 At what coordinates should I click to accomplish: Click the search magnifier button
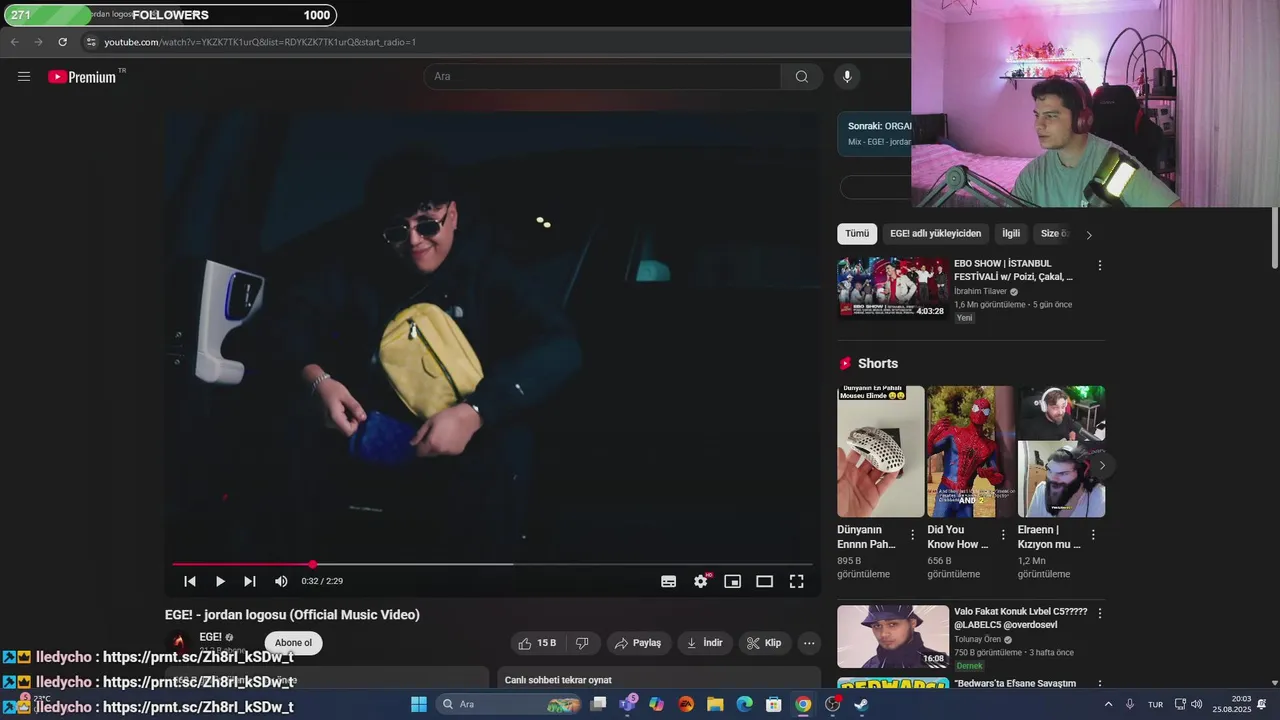[x=801, y=77]
